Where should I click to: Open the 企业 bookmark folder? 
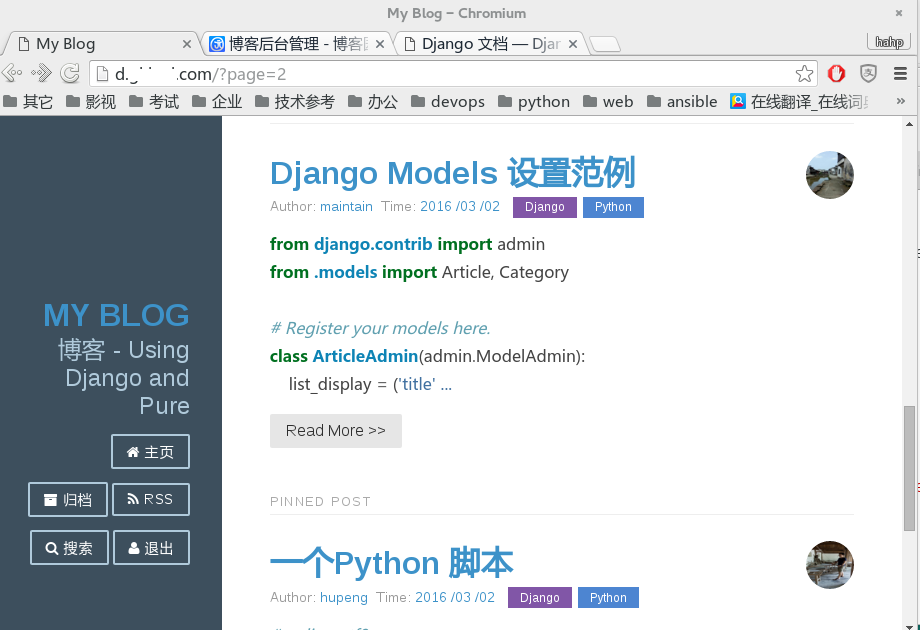[x=217, y=101]
